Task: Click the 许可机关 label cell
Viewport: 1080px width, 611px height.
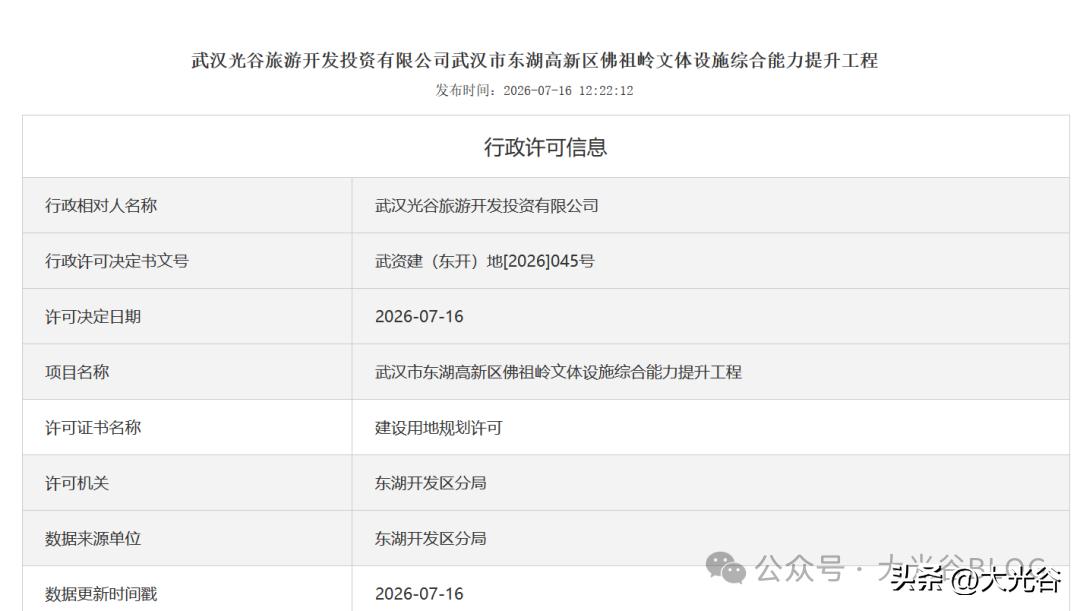Action: pos(187,483)
